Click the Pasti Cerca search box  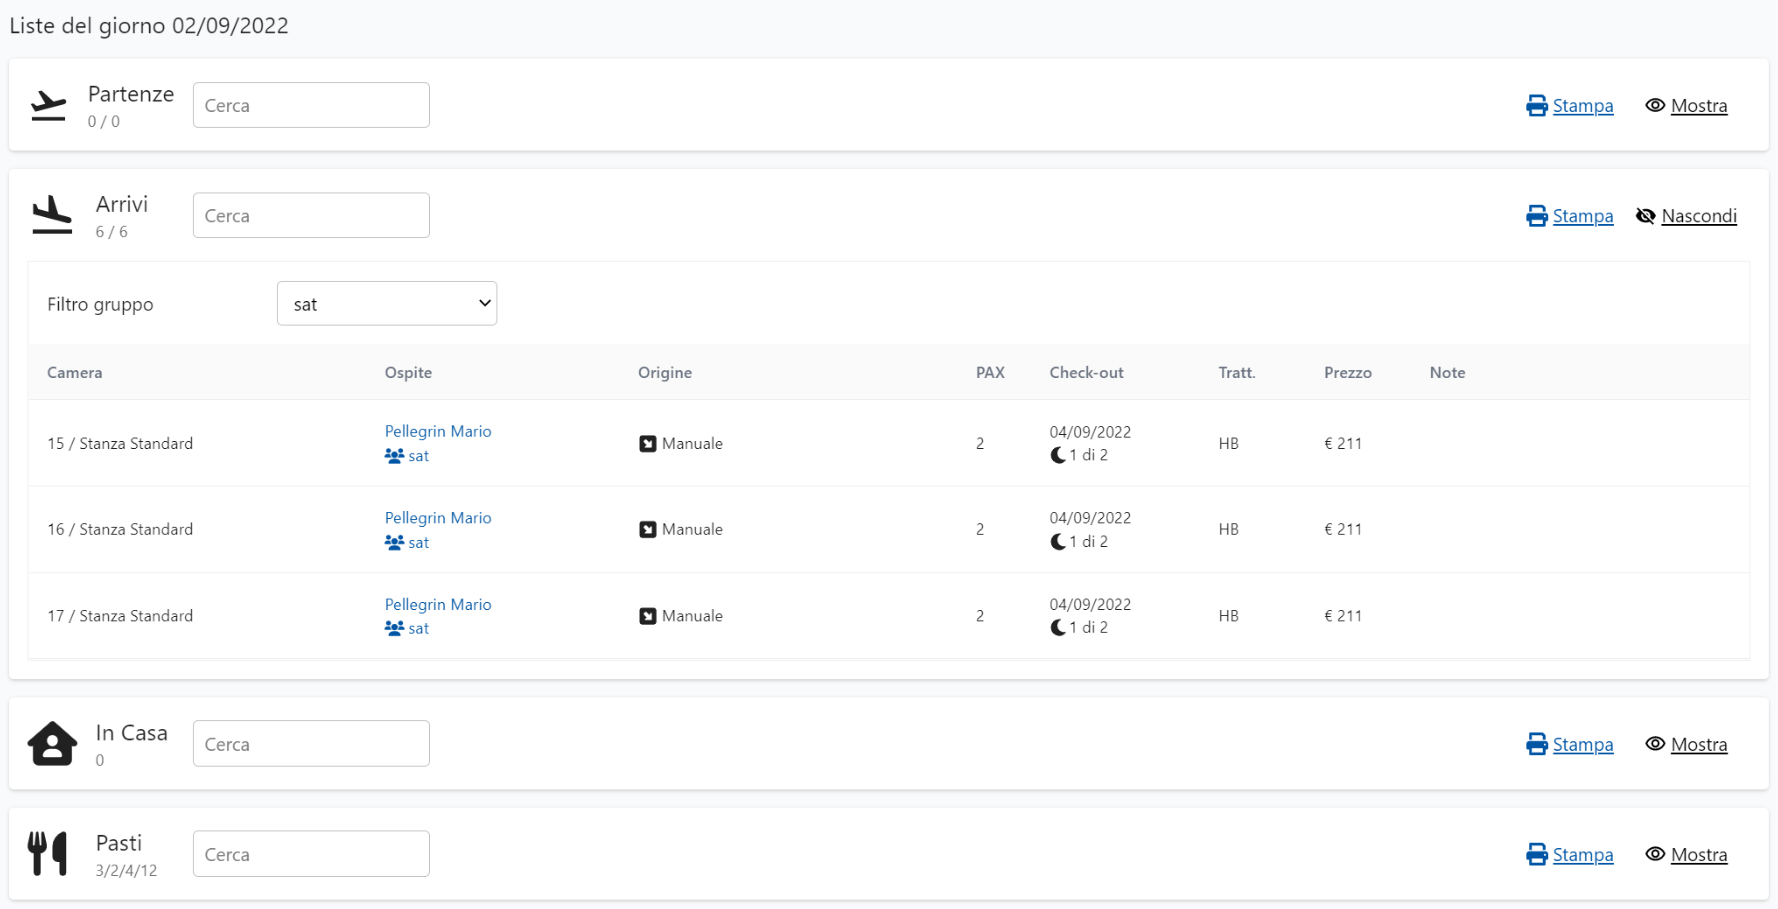(x=311, y=855)
